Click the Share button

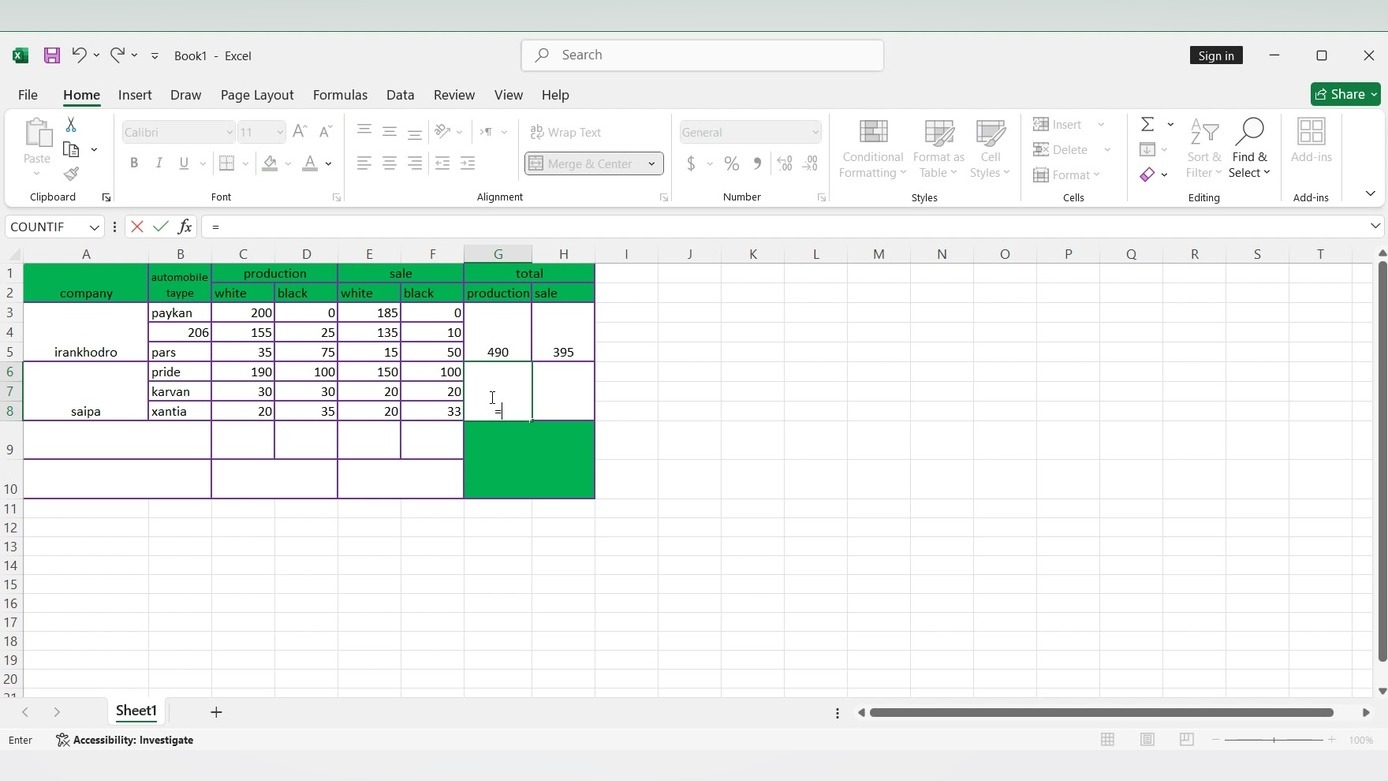click(1346, 94)
